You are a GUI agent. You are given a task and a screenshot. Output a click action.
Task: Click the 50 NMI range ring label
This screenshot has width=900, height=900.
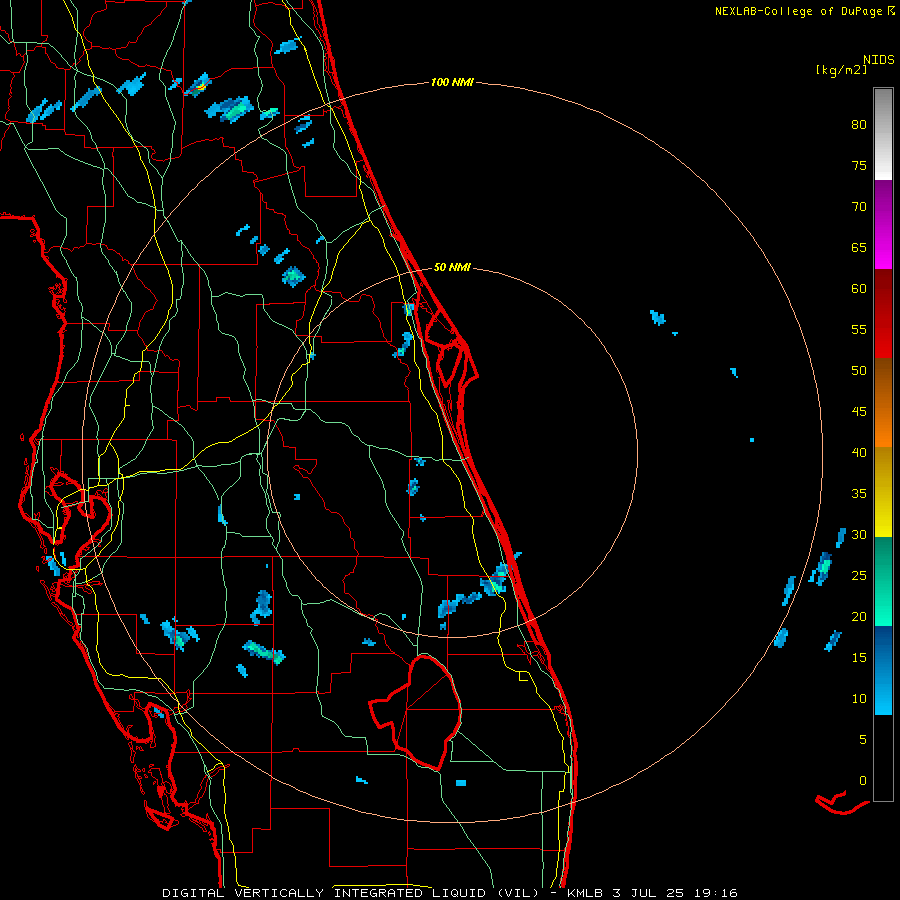(452, 267)
